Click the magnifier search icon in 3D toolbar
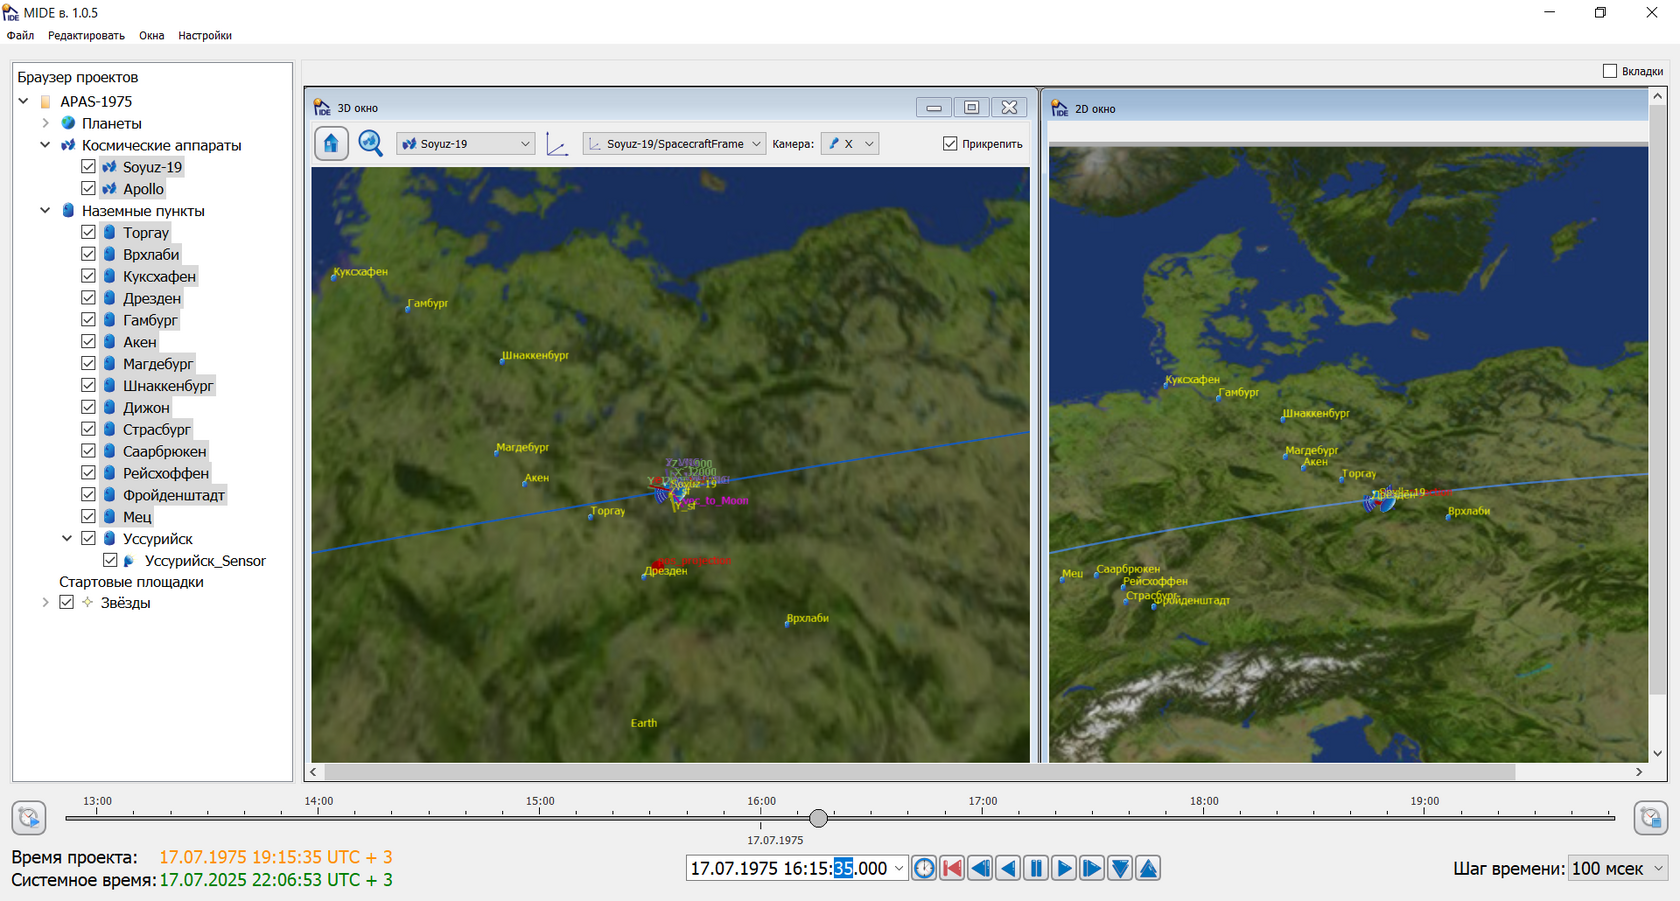The height and width of the screenshot is (901, 1680). pos(371,144)
